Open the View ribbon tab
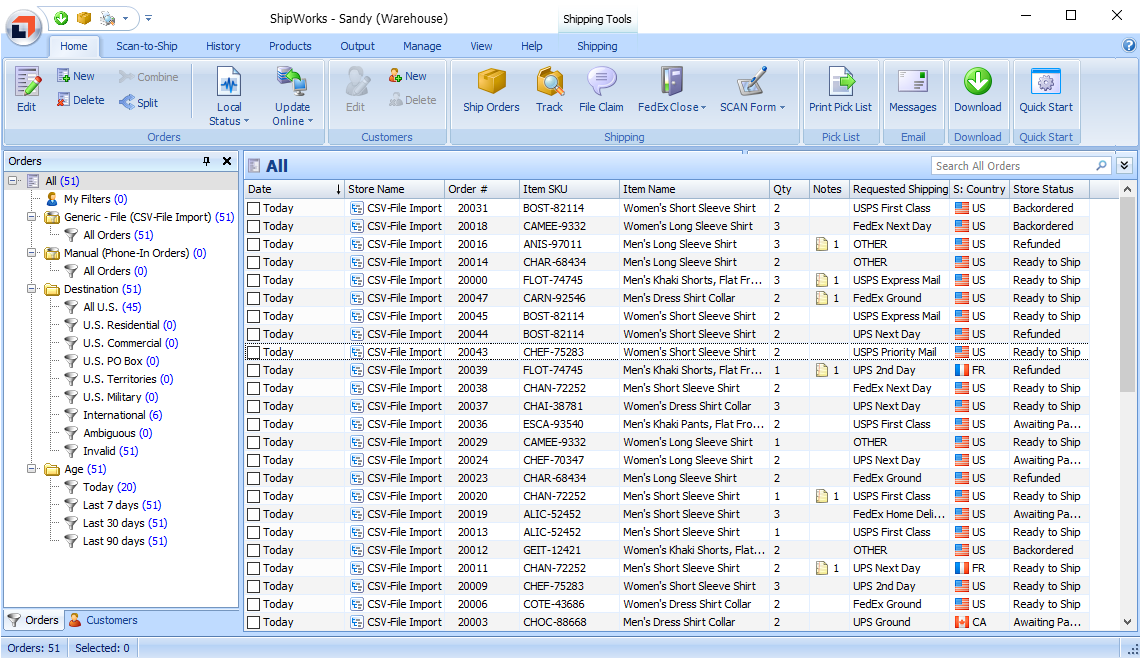The height and width of the screenshot is (658, 1140). pyautogui.click(x=481, y=46)
